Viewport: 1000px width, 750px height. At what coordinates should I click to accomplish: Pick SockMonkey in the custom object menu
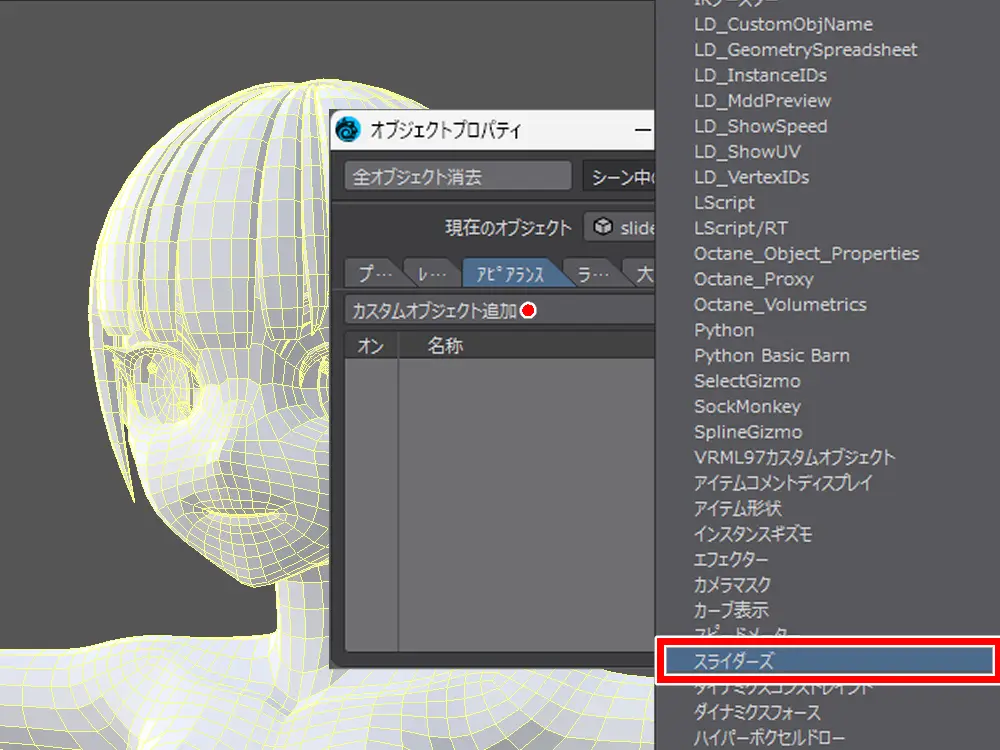click(x=747, y=407)
